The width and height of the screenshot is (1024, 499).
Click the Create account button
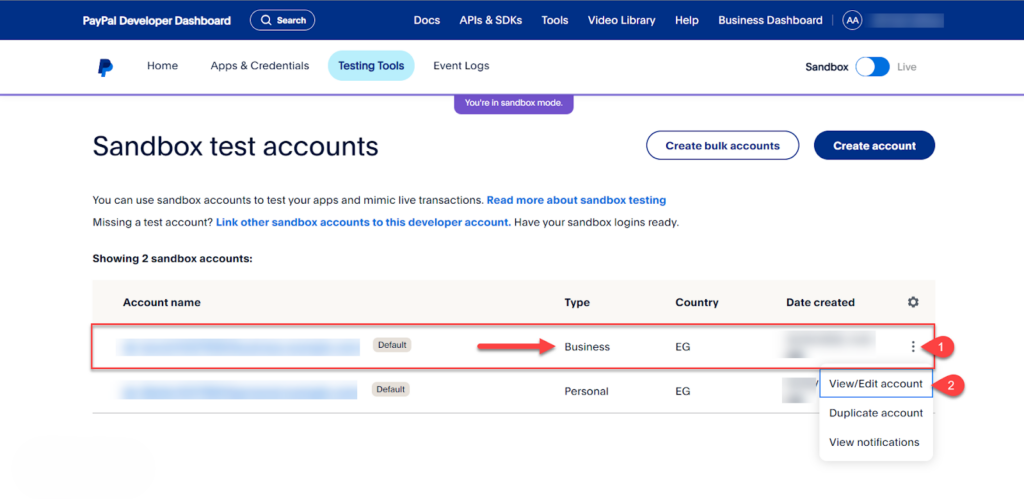tap(874, 146)
